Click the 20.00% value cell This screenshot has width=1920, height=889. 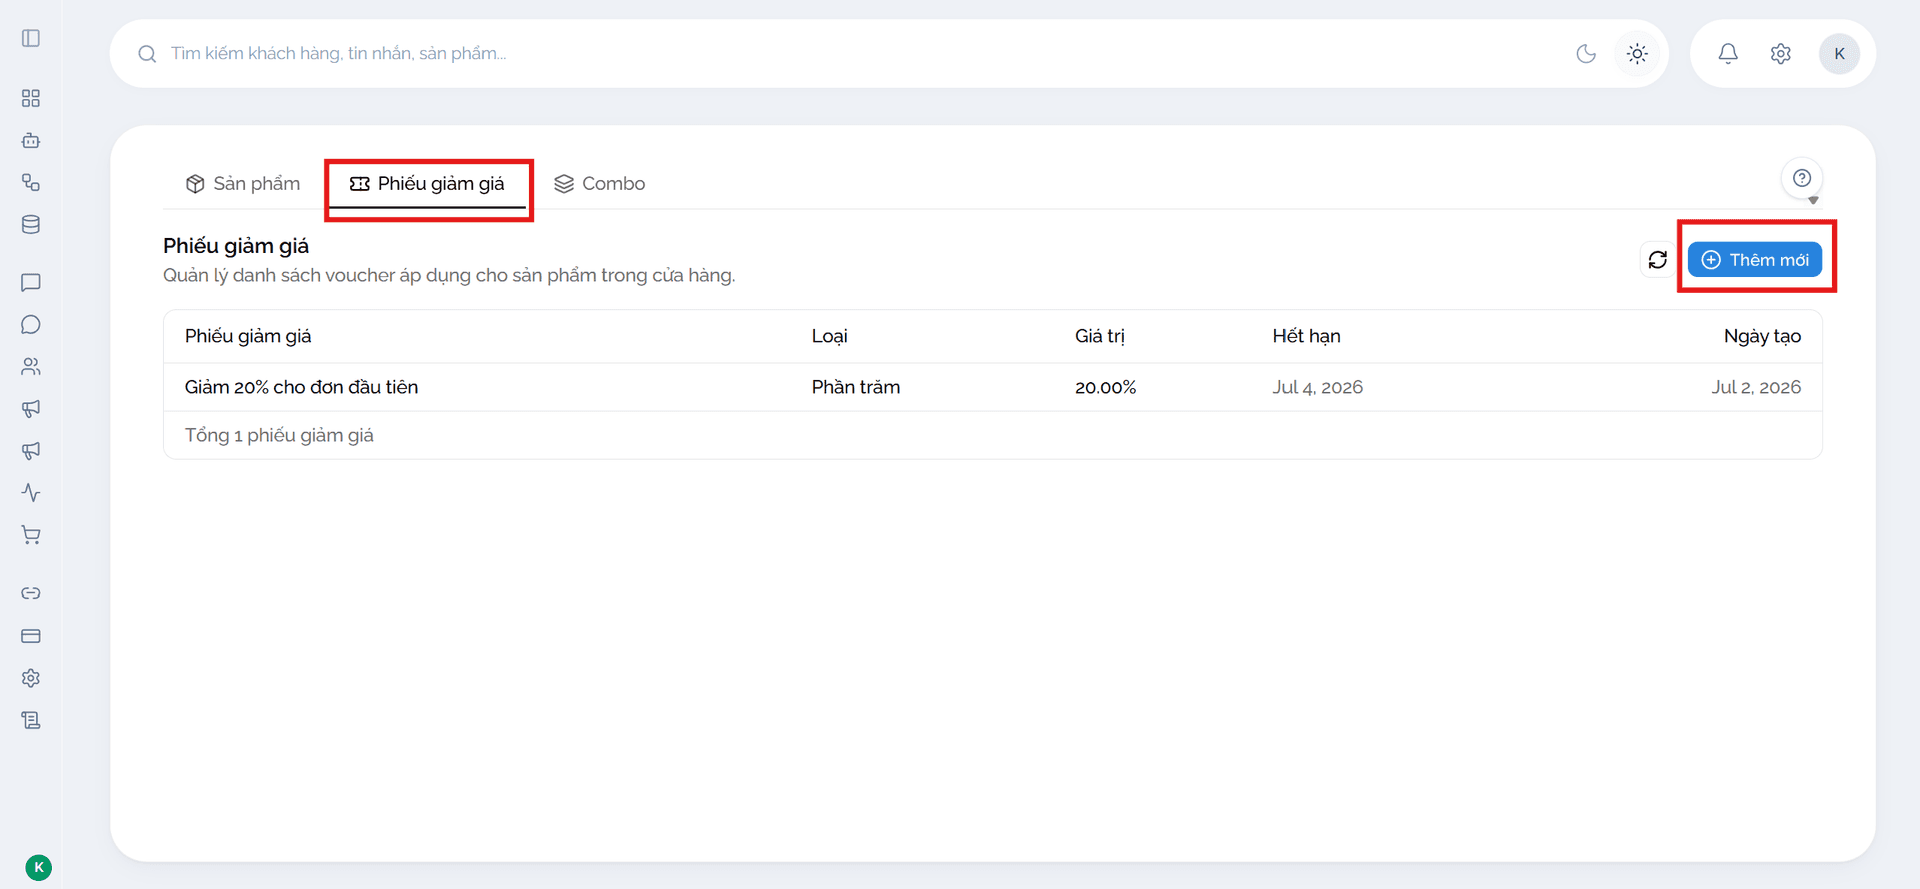[1105, 387]
